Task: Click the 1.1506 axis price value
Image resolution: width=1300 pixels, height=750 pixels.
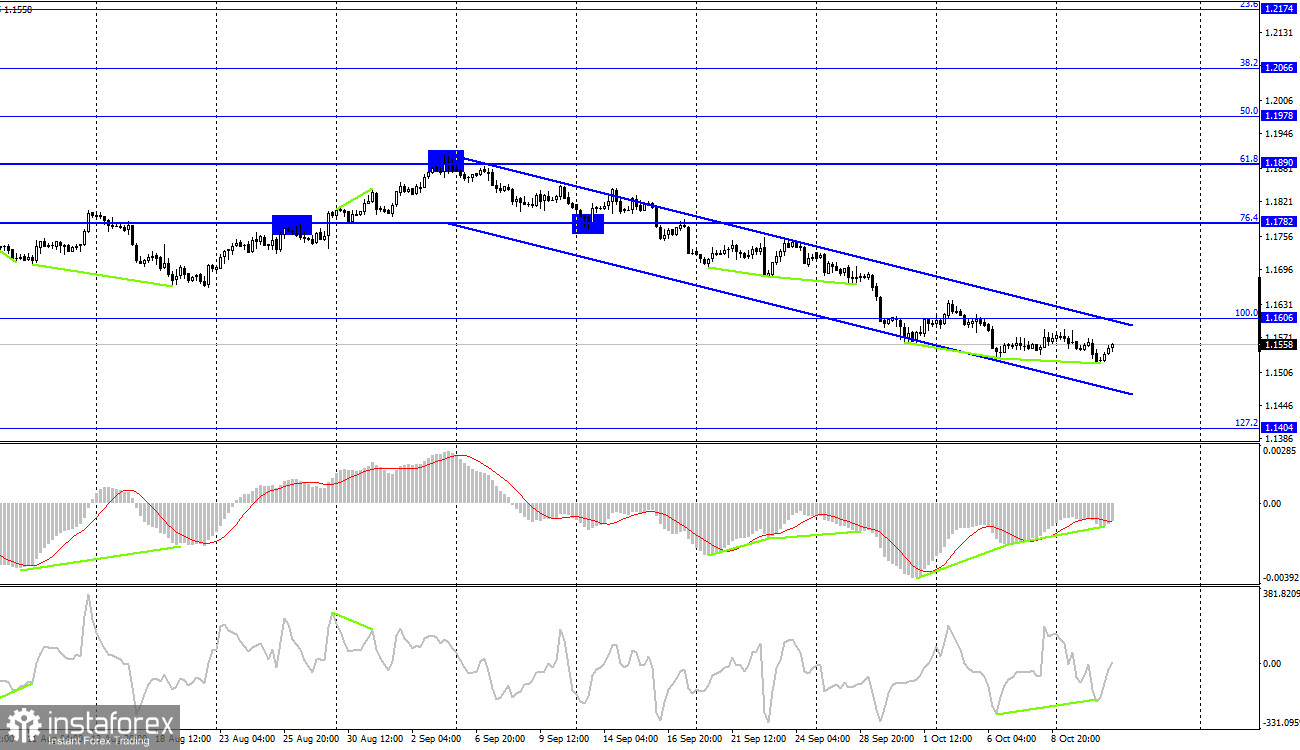Action: tap(1279, 373)
